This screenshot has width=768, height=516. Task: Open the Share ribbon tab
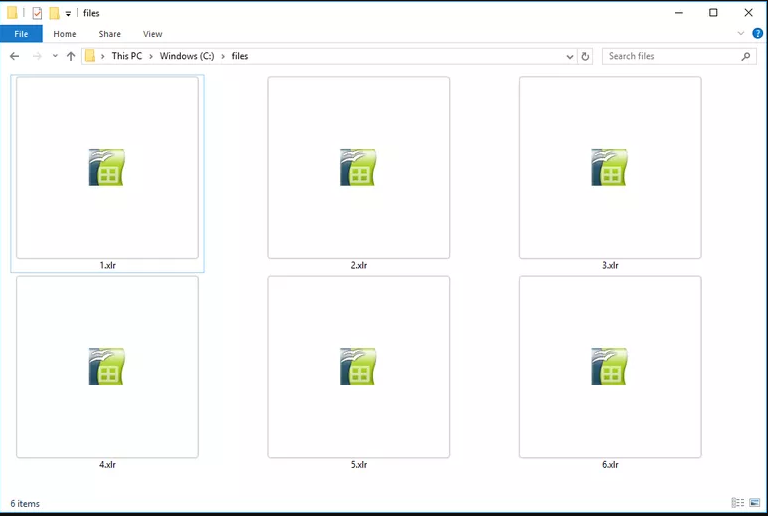point(109,34)
